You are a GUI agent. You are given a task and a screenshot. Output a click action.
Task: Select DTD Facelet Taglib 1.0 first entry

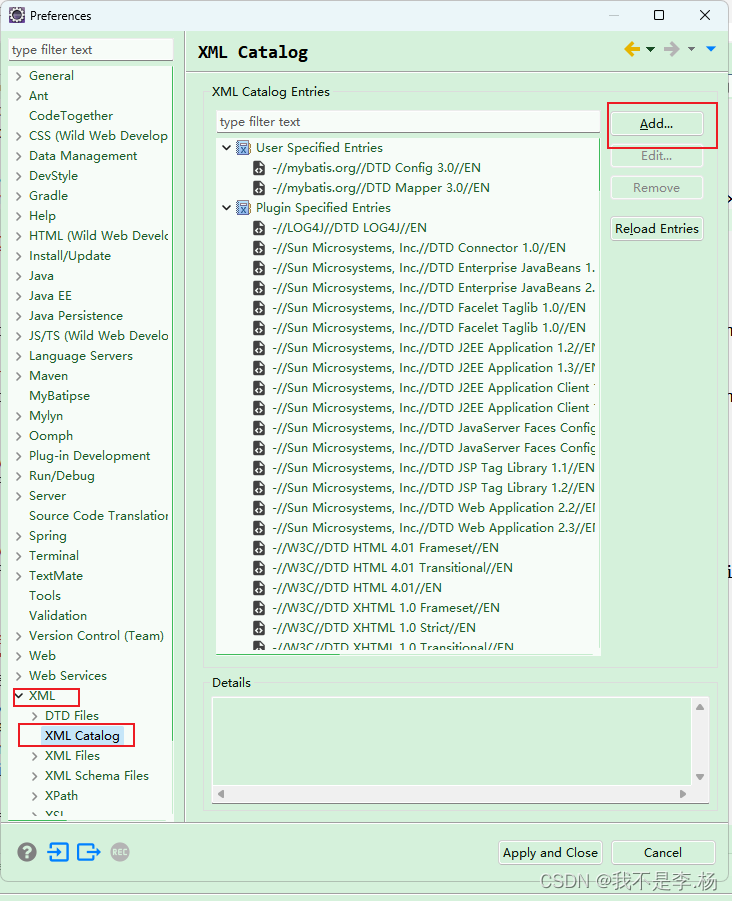[x=429, y=308]
